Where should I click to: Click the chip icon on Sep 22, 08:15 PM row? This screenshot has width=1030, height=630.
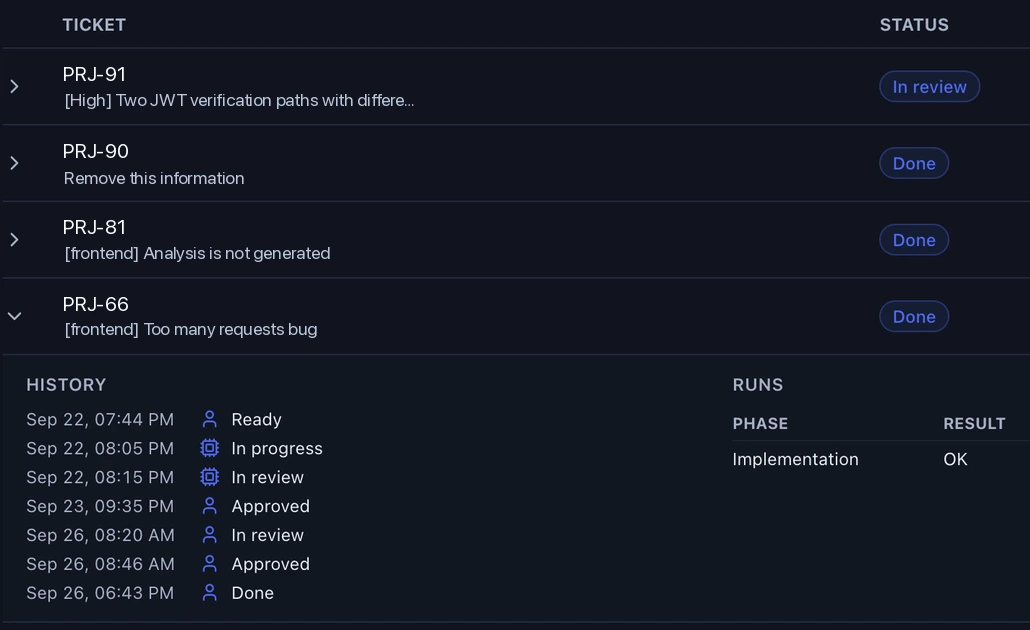(210, 477)
